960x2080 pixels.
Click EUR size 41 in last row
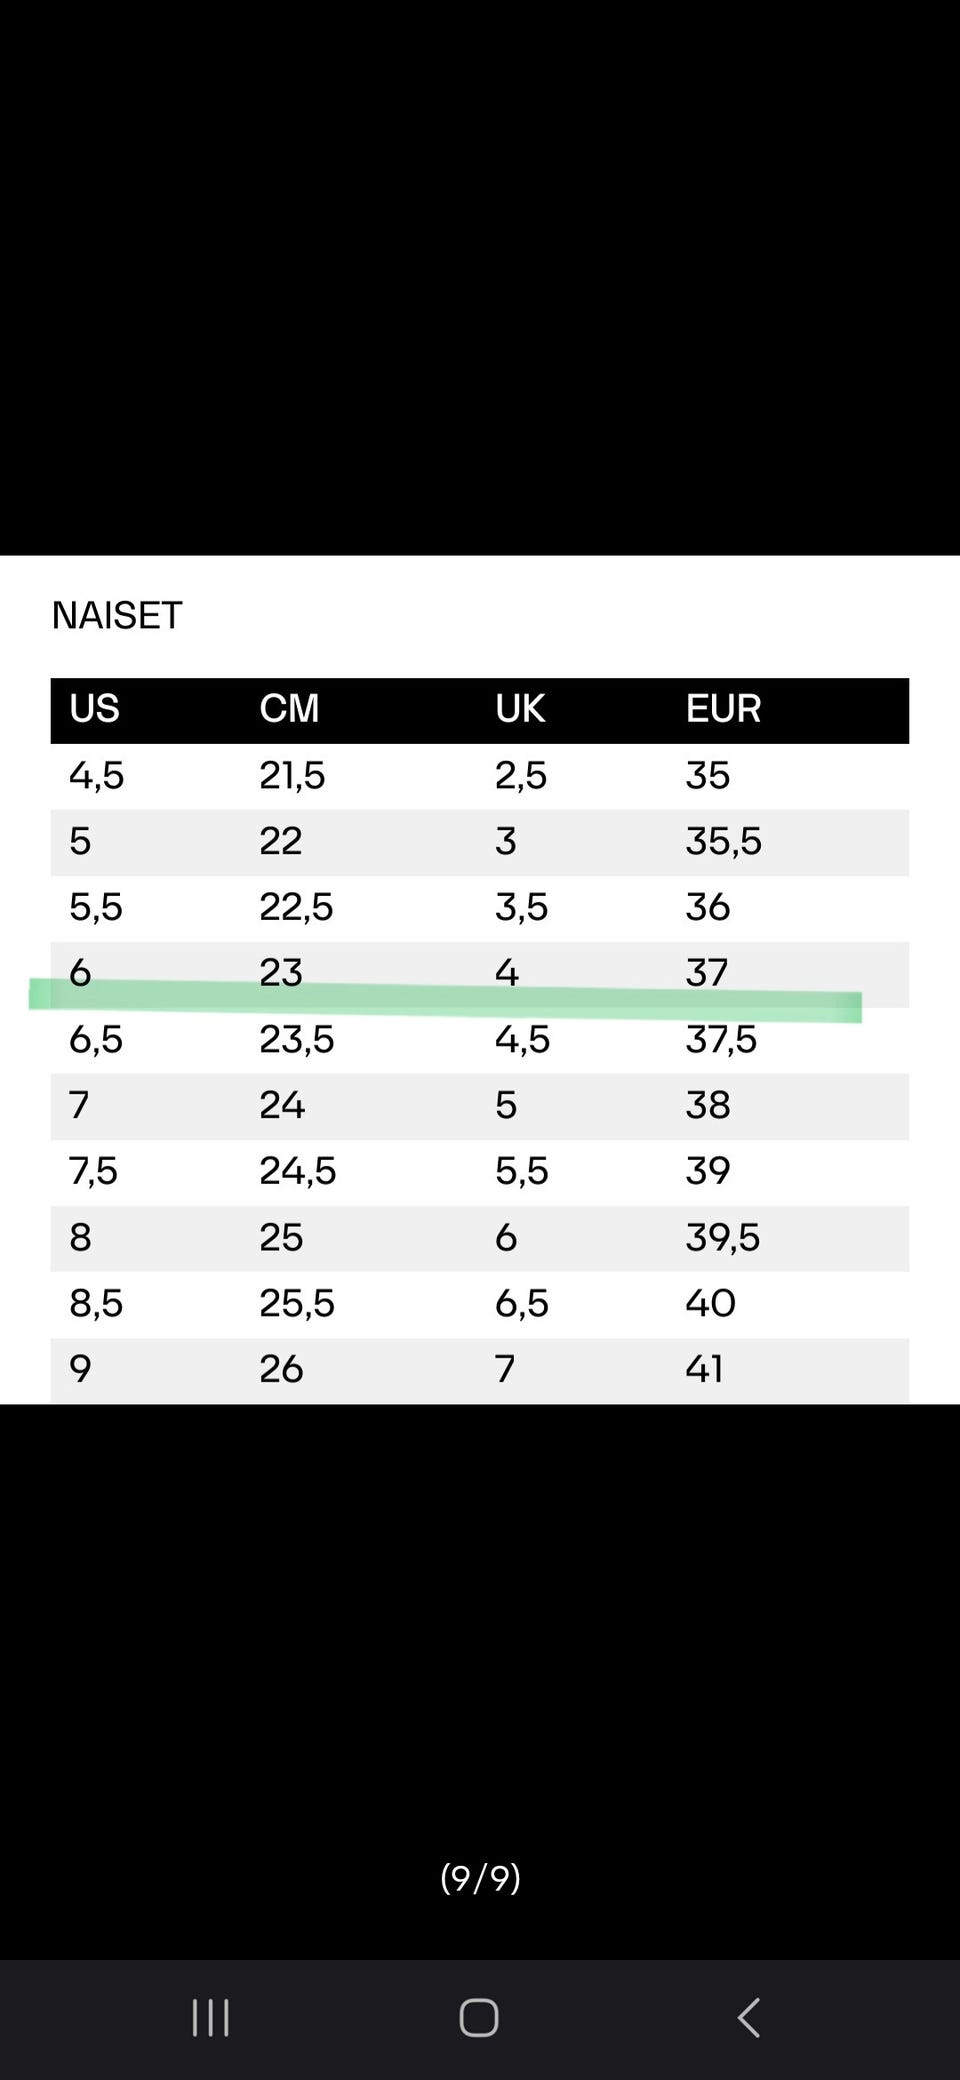coord(704,1369)
